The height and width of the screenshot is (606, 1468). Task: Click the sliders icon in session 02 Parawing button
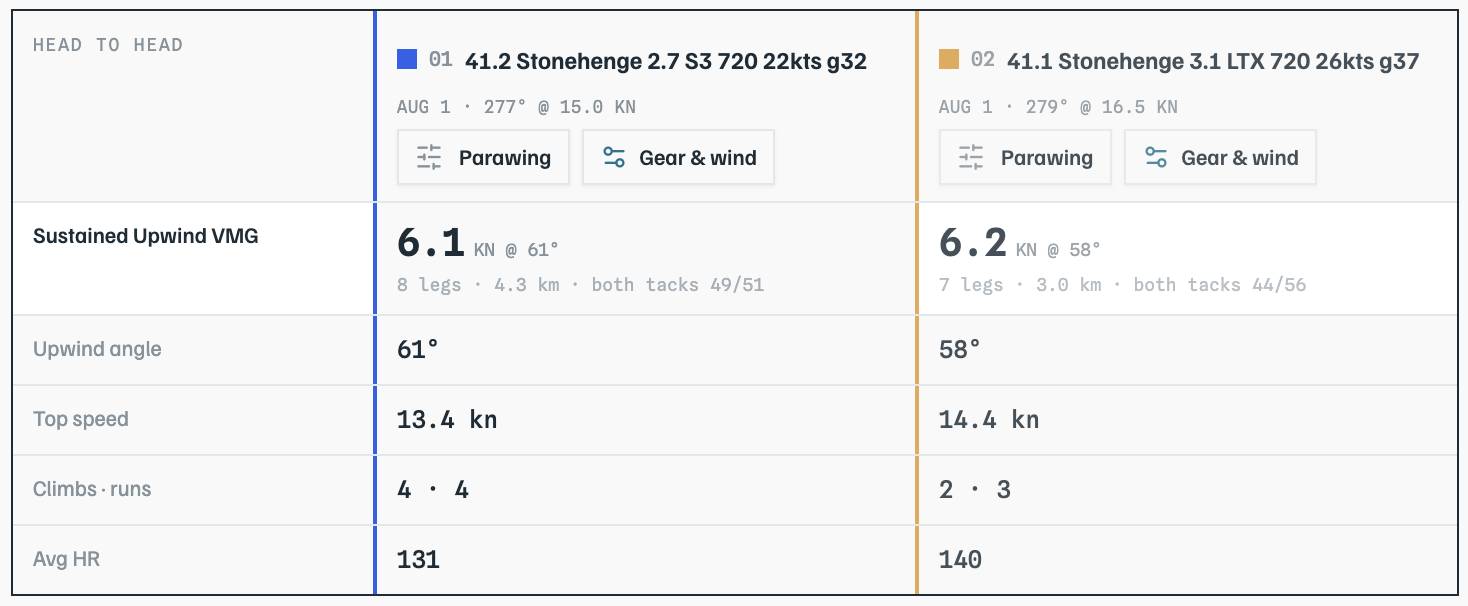971,158
